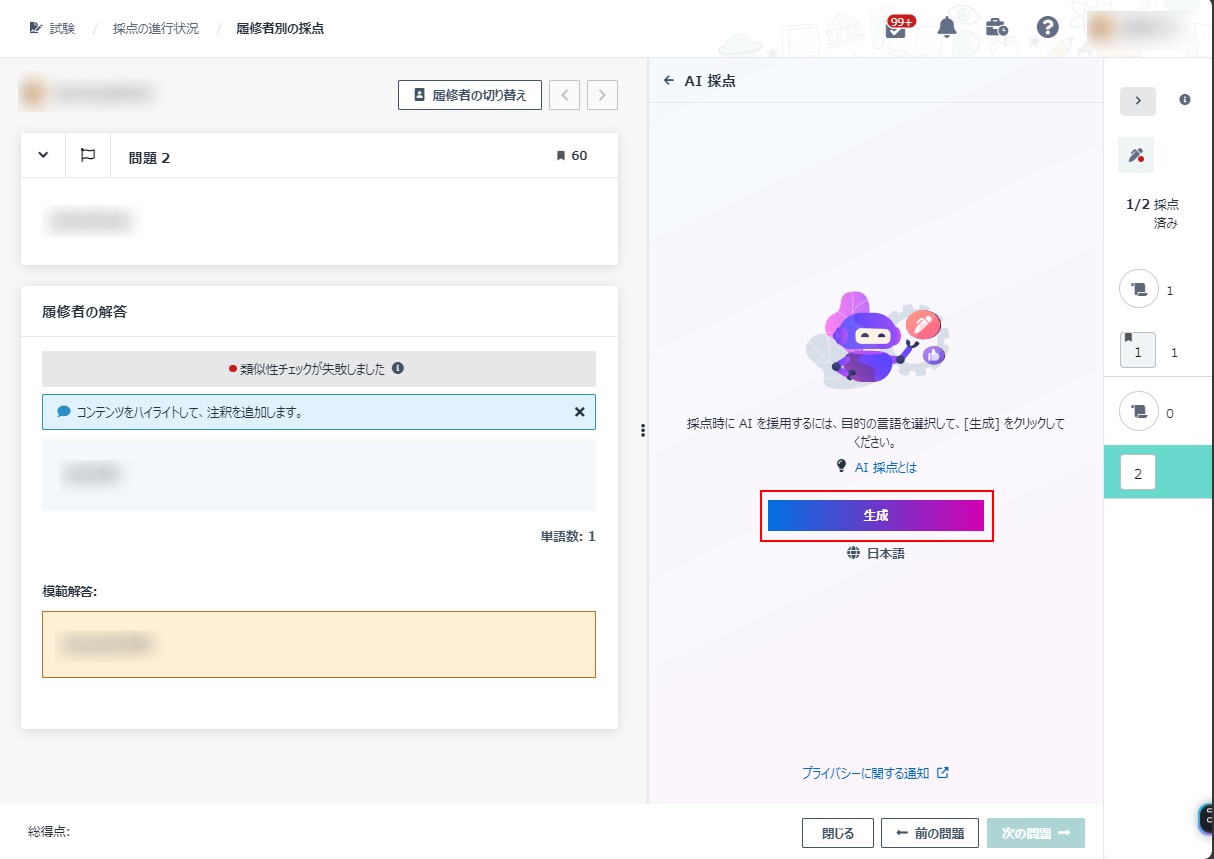Viewport: 1214px width, 859px height.
Task: Collapse the right sidebar panel
Action: tap(1137, 101)
